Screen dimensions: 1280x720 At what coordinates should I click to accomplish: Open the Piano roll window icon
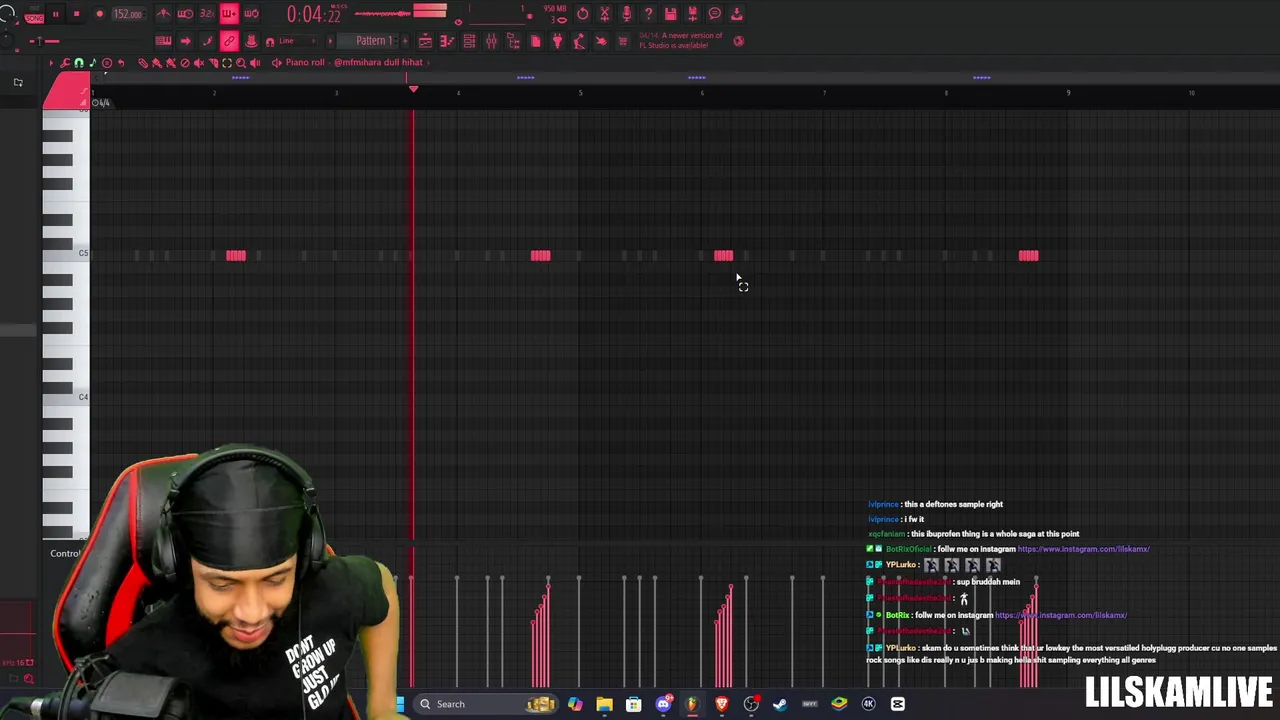point(446,42)
